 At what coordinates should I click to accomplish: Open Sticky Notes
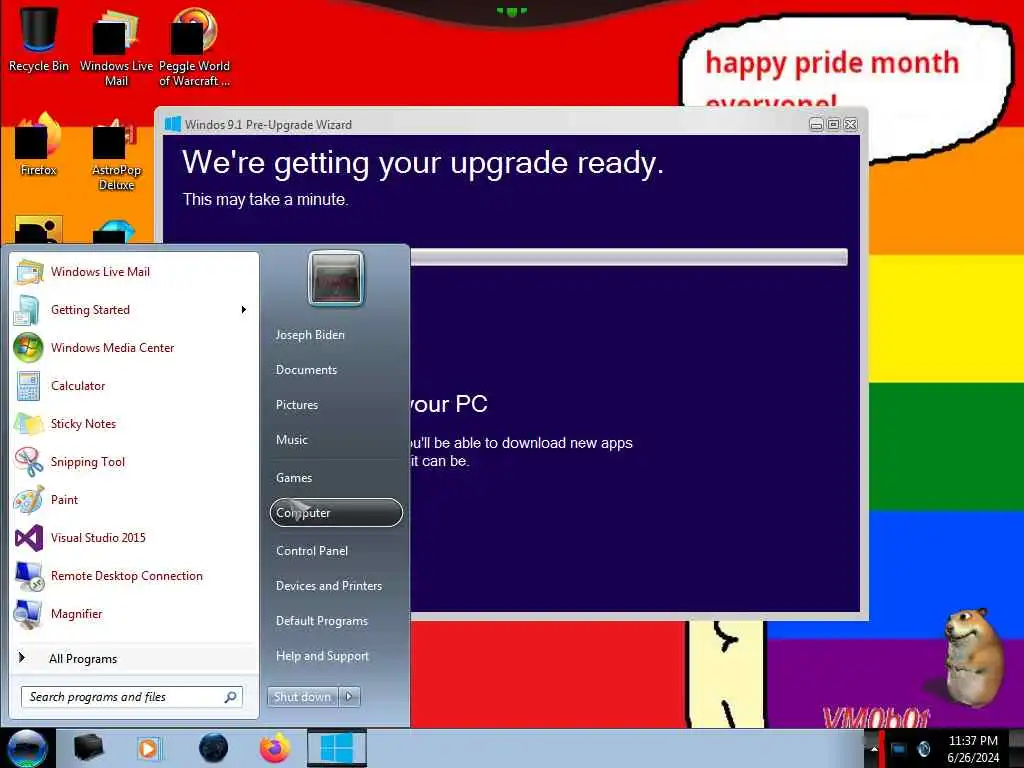pos(135,423)
